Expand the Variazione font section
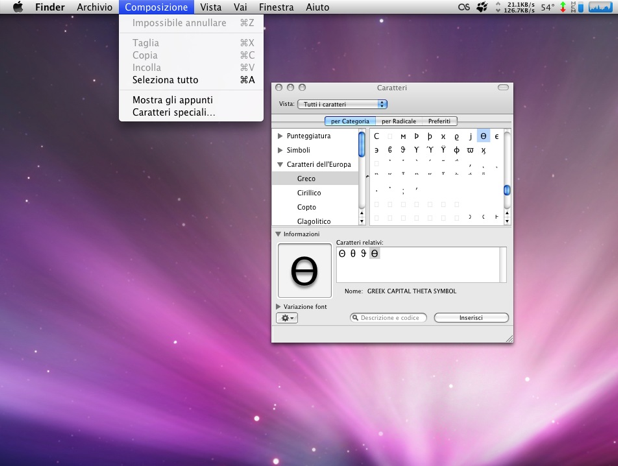The image size is (618, 466). point(278,306)
